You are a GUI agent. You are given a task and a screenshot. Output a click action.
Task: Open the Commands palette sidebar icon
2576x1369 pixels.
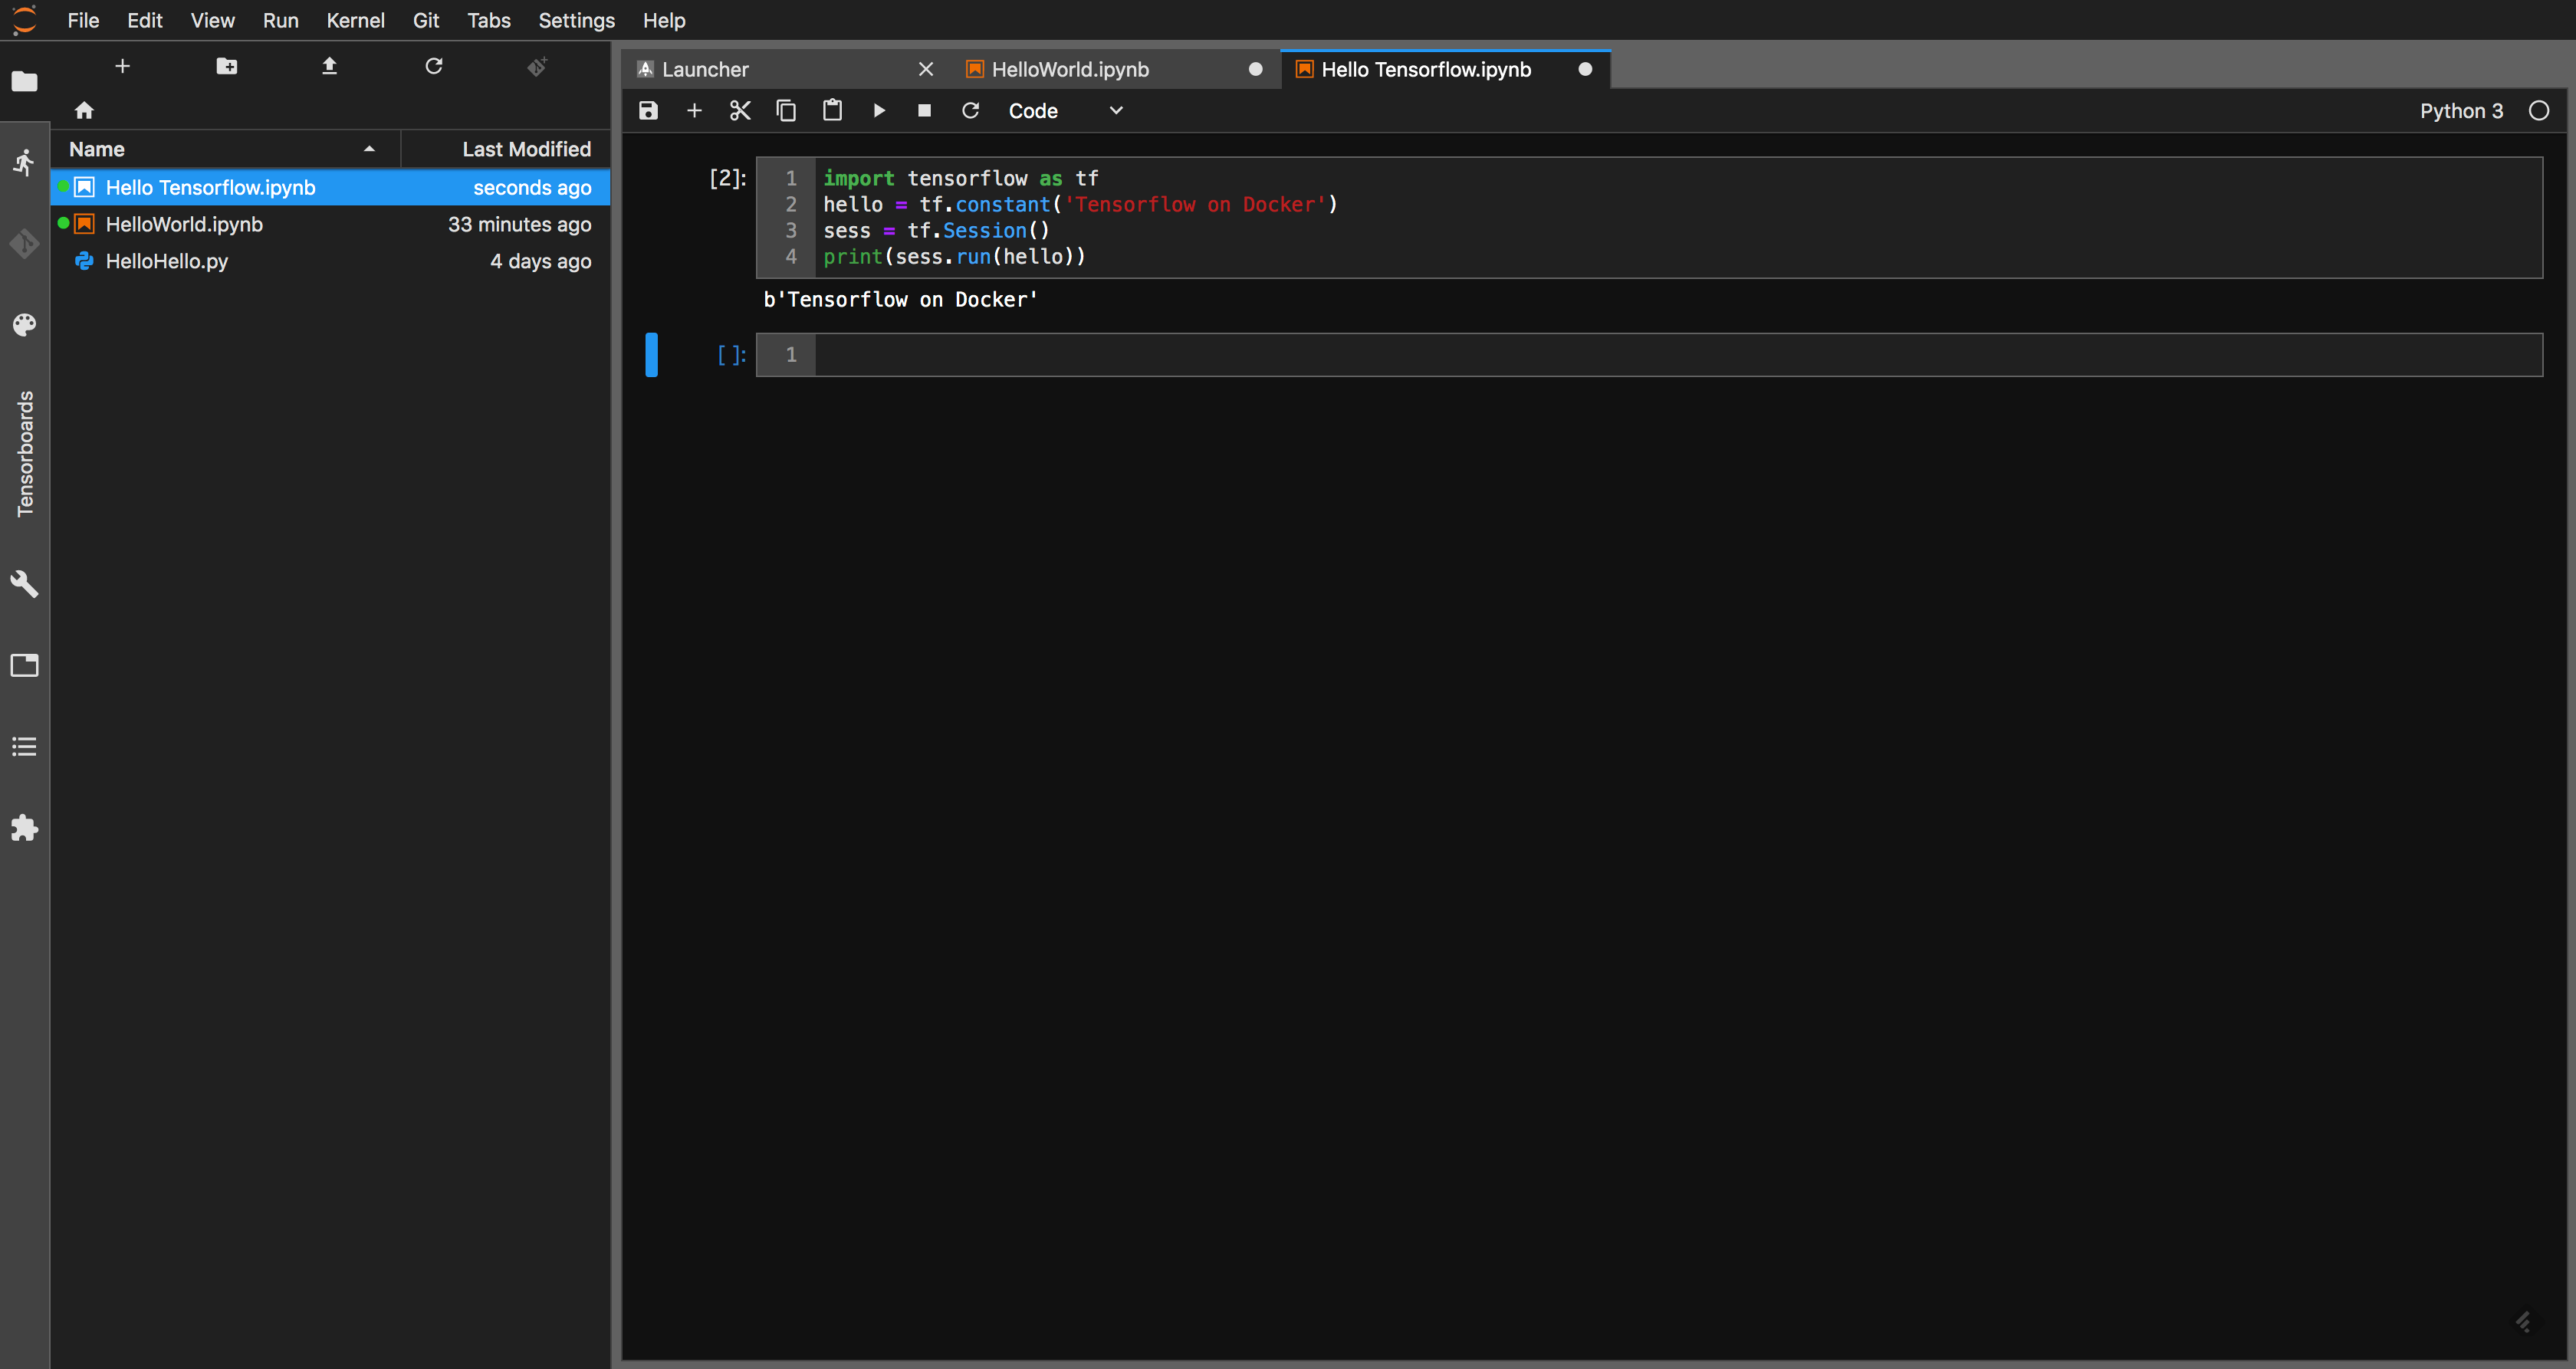pos(24,324)
